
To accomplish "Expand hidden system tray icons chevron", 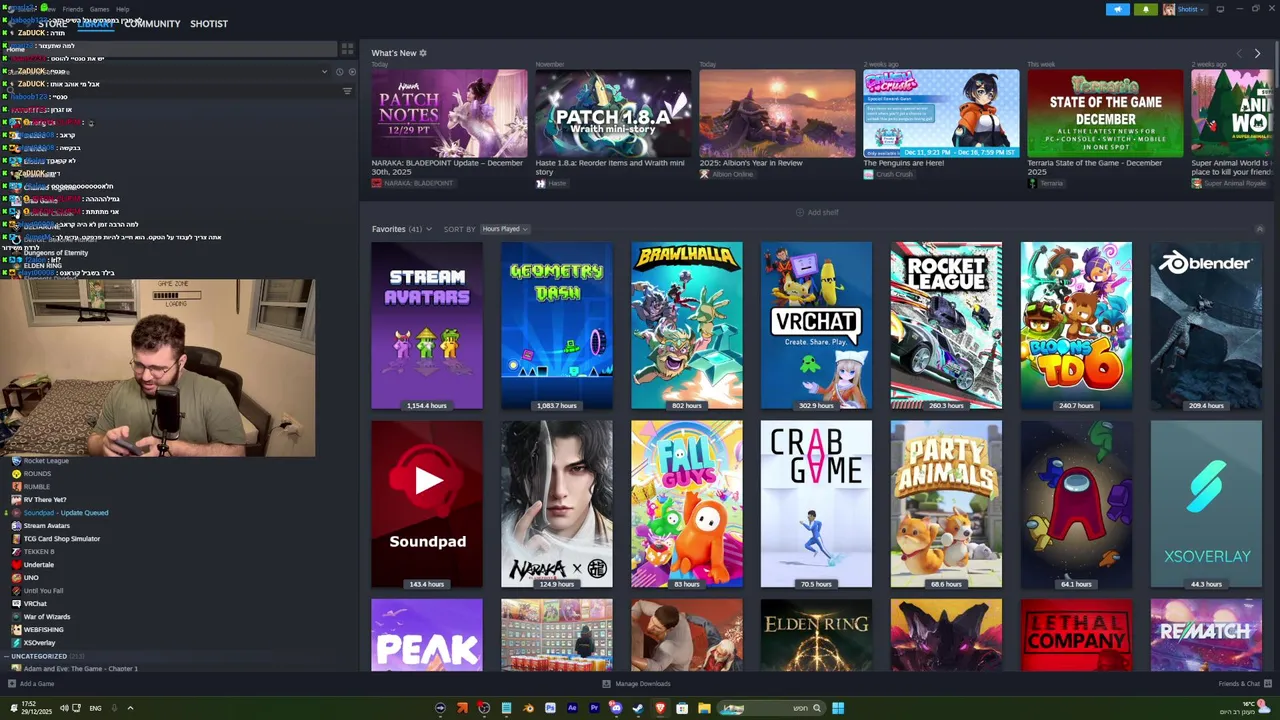I will 130,708.
